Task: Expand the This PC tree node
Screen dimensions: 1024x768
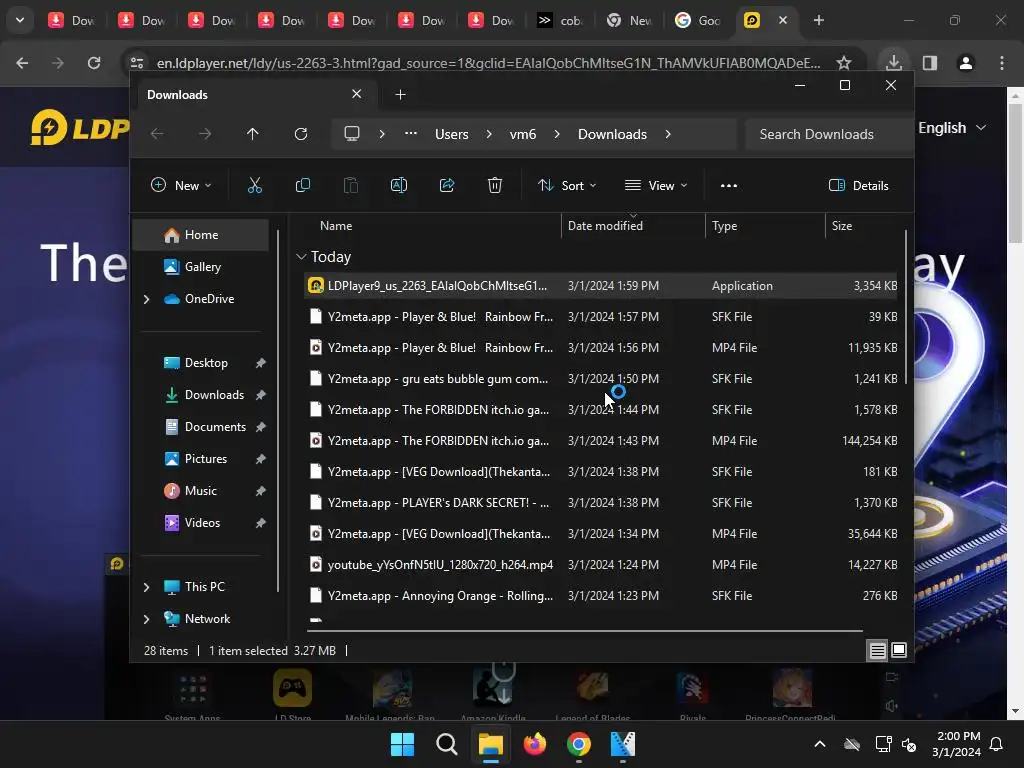Action: 146,587
